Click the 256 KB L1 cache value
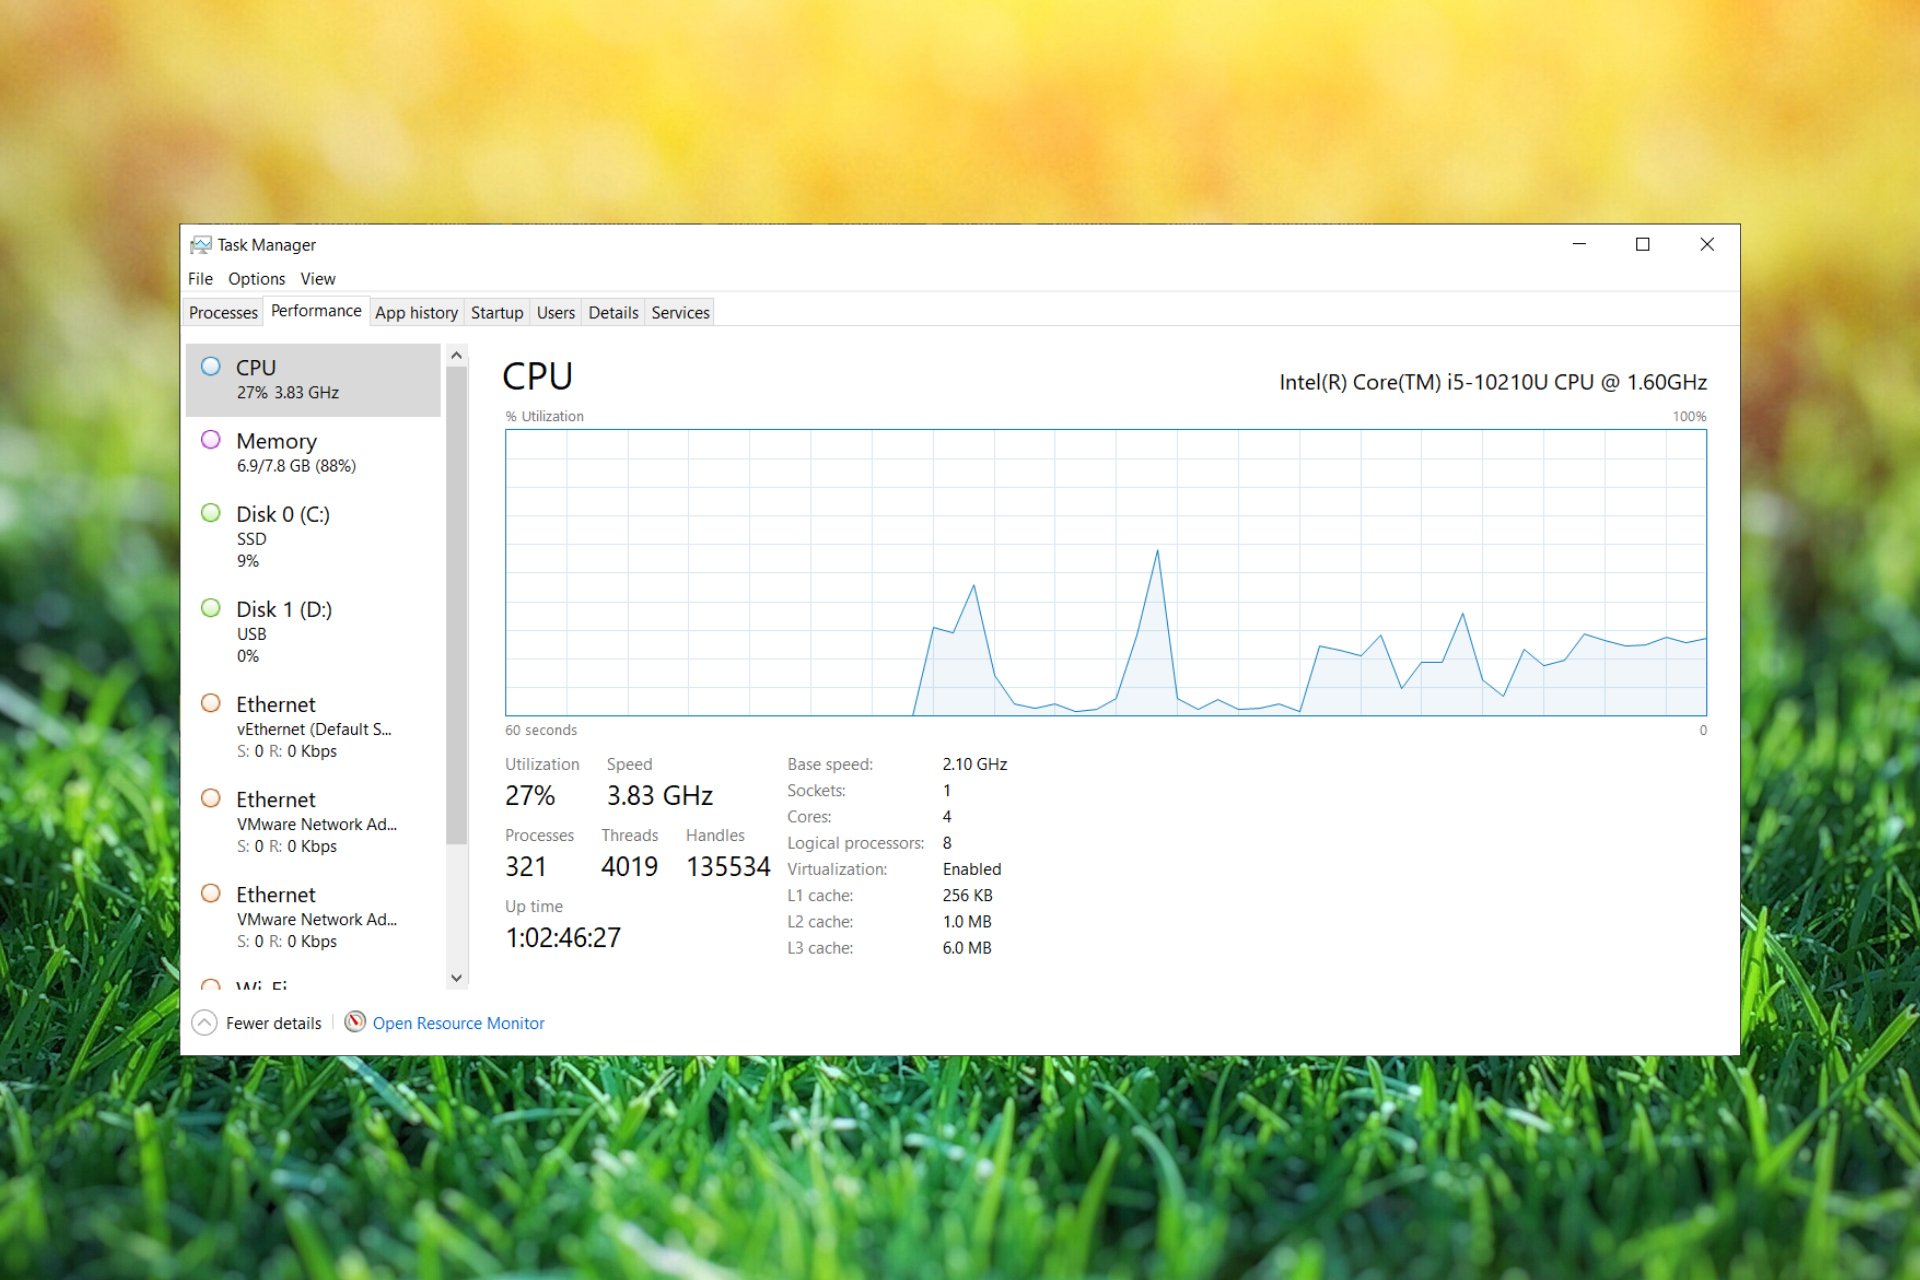Viewport: 1920px width, 1280px height. click(967, 895)
